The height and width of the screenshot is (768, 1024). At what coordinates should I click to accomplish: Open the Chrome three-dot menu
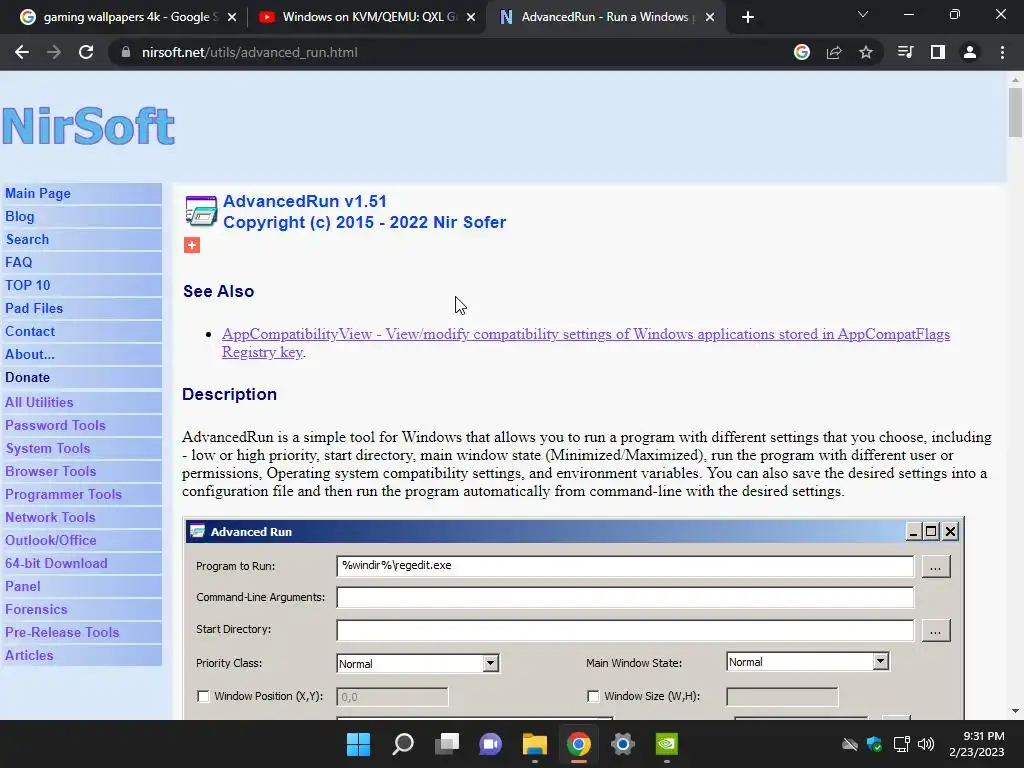pyautogui.click(x=1002, y=52)
